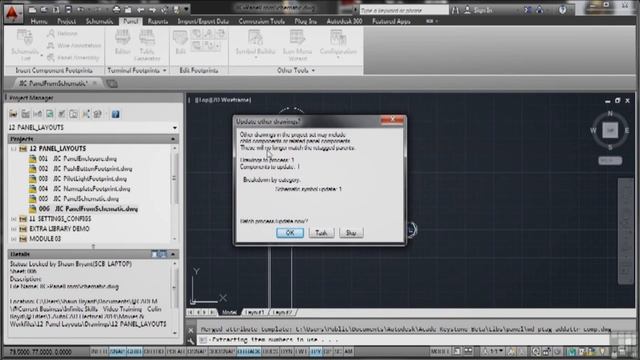The width and height of the screenshot is (640, 360).
Task: Collapse the Details section header arrow
Action: [x=173, y=254]
